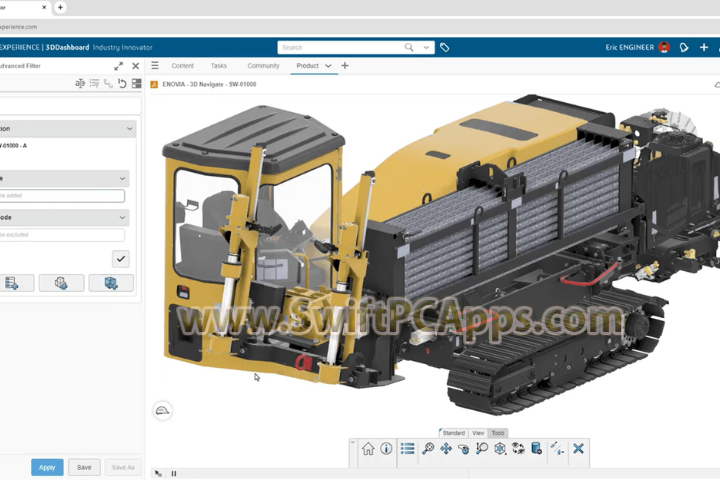Click the browser address bar URL
Viewport: 720px width, 480px height.
pyautogui.click(x=18, y=27)
